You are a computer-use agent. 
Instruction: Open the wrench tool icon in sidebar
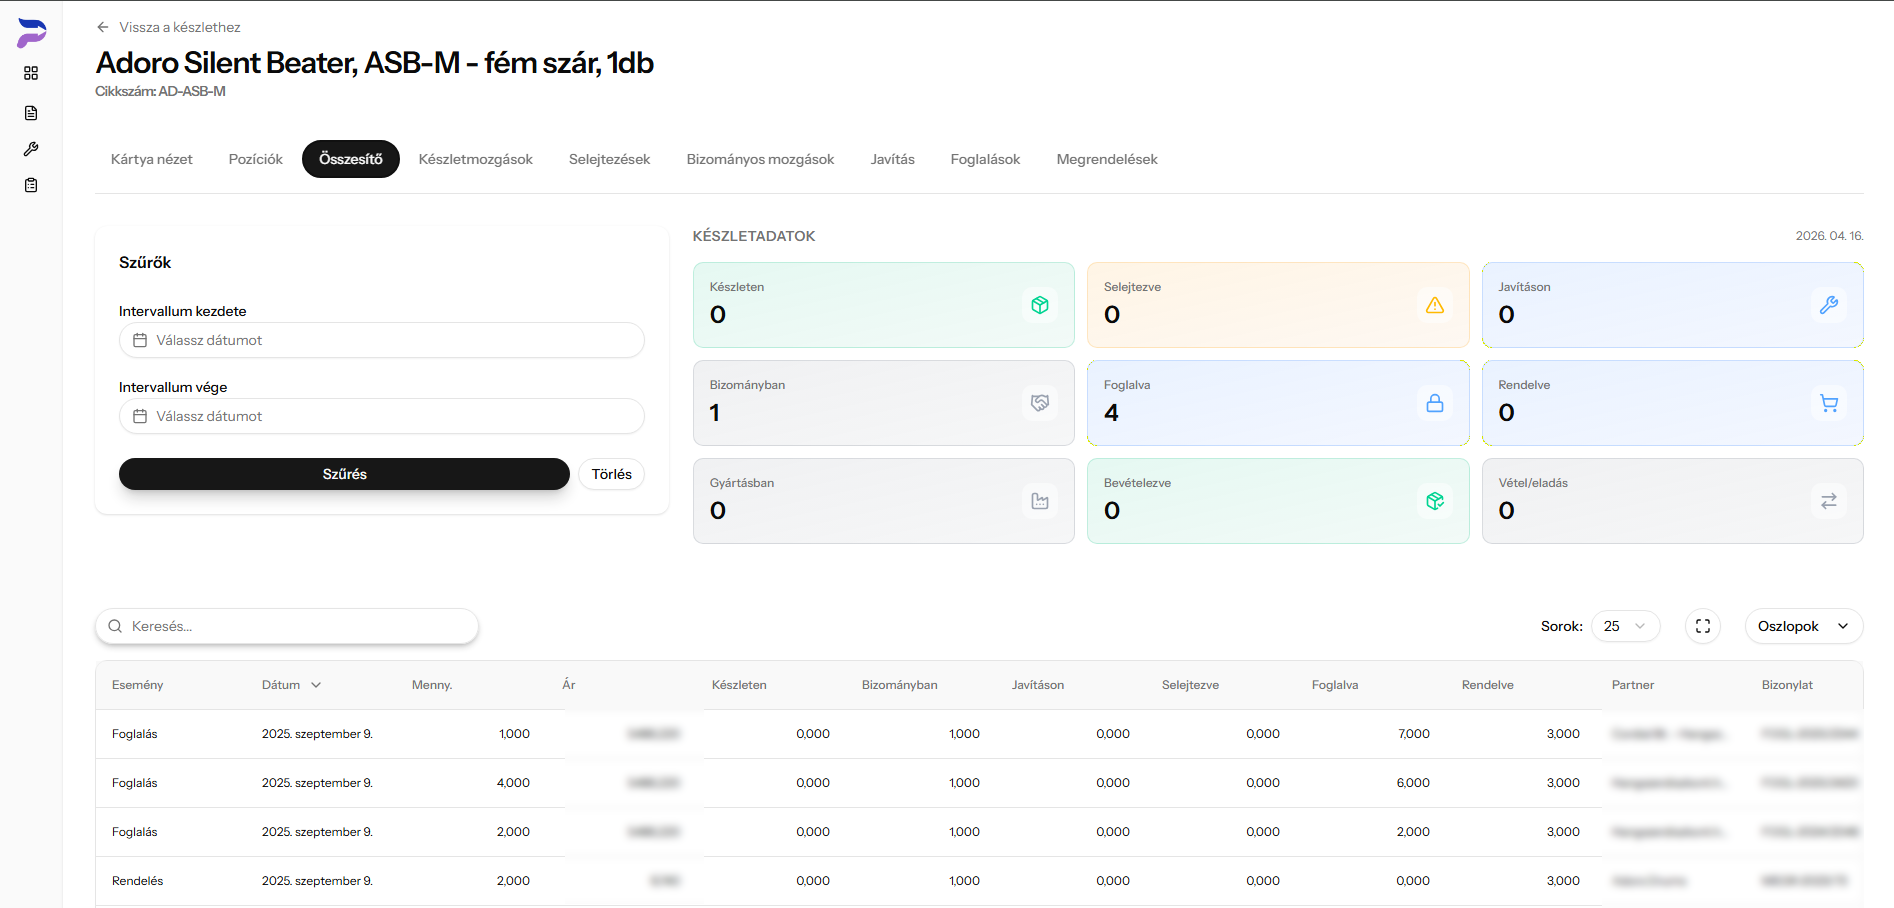[31, 149]
